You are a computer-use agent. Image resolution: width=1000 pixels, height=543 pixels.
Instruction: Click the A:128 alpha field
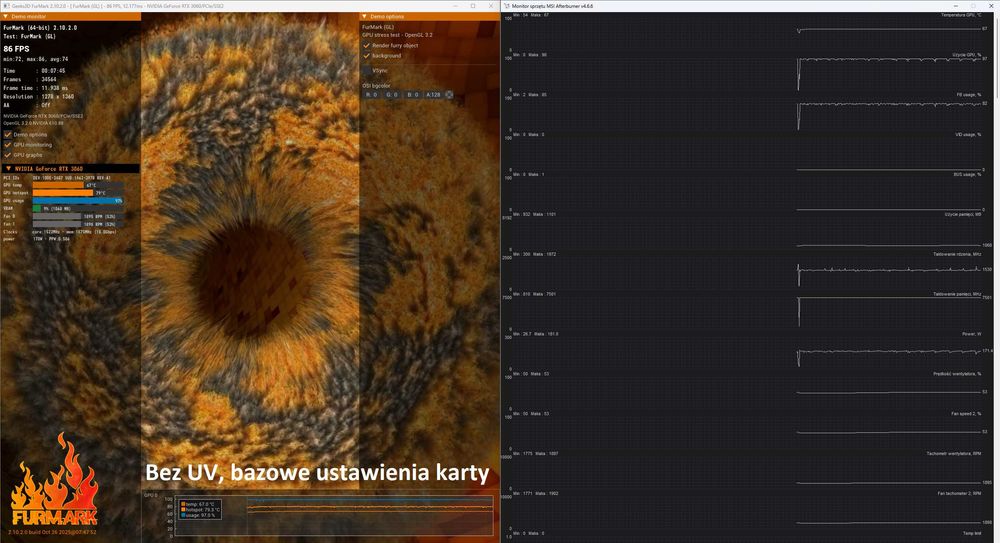(x=434, y=94)
